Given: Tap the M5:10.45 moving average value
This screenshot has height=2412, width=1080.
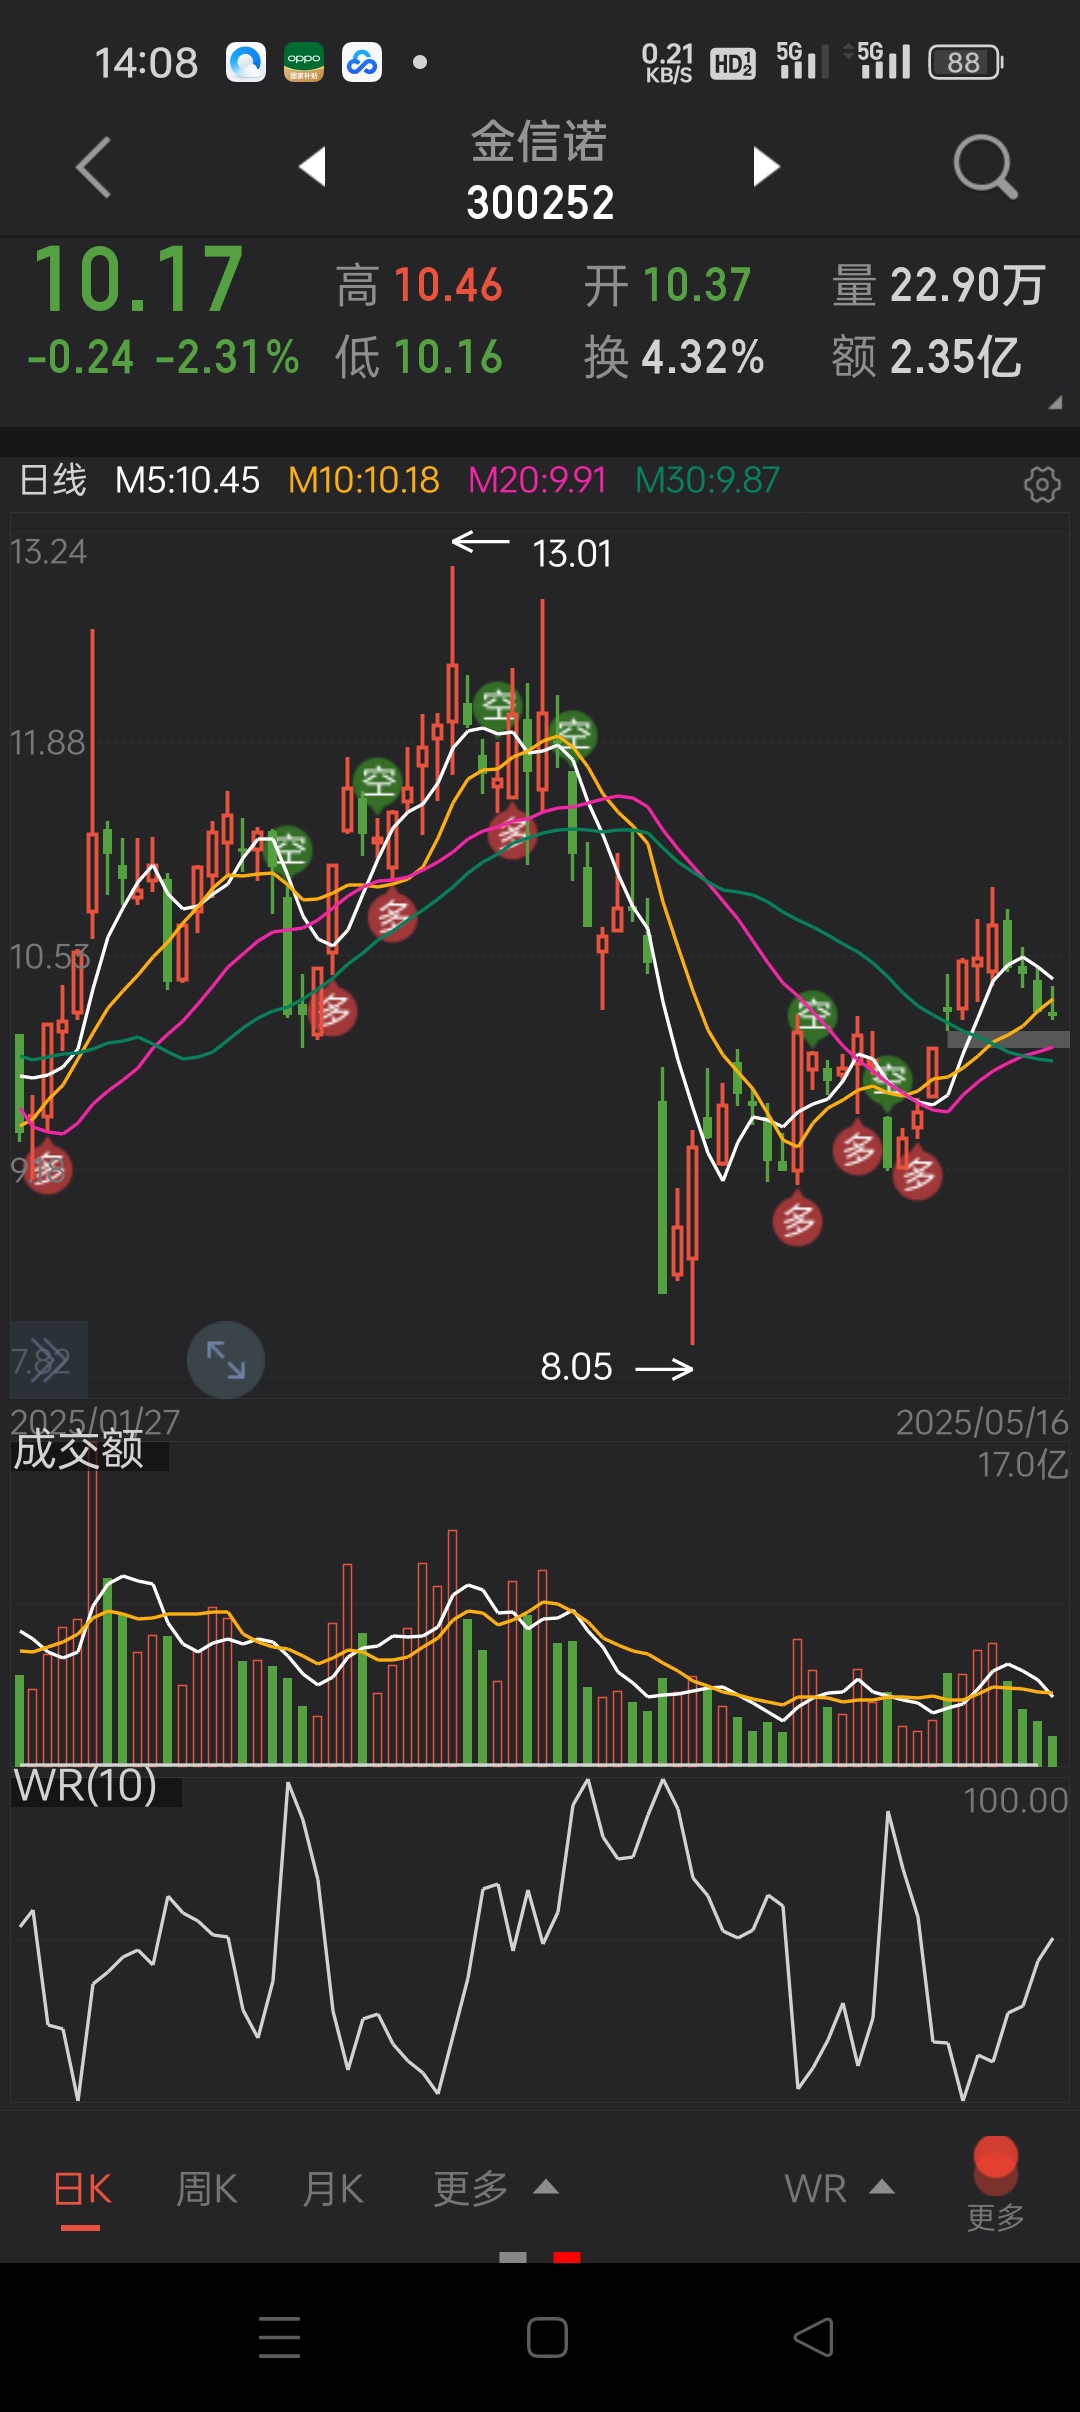Looking at the screenshot, I should pyautogui.click(x=187, y=480).
